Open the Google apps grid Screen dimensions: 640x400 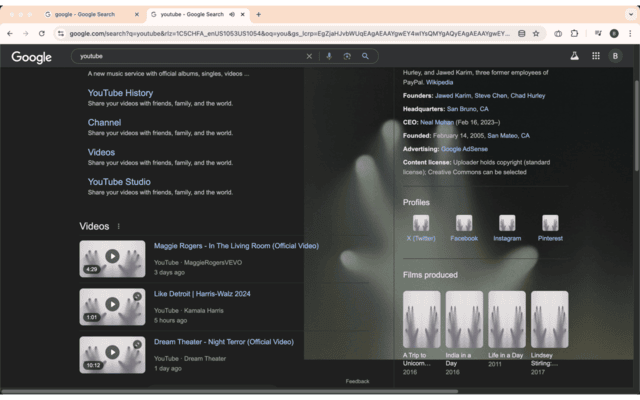(596, 57)
